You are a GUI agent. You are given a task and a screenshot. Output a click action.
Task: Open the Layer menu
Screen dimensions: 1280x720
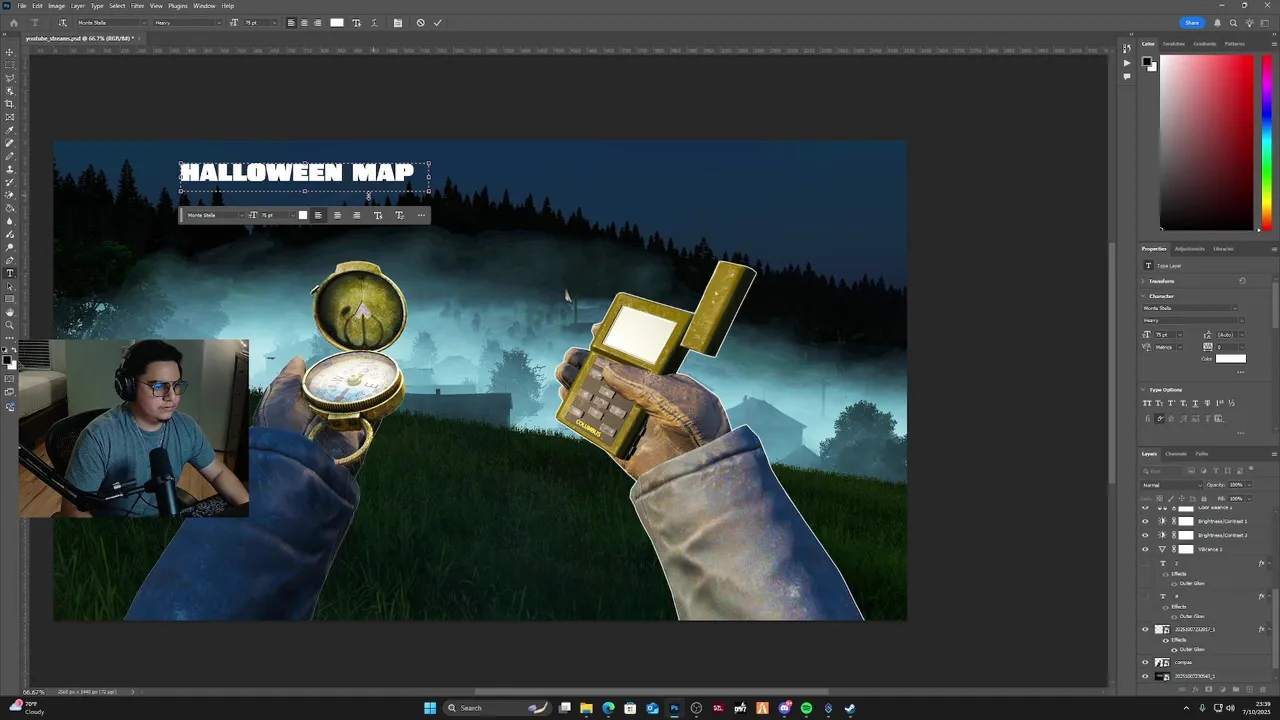coord(77,6)
